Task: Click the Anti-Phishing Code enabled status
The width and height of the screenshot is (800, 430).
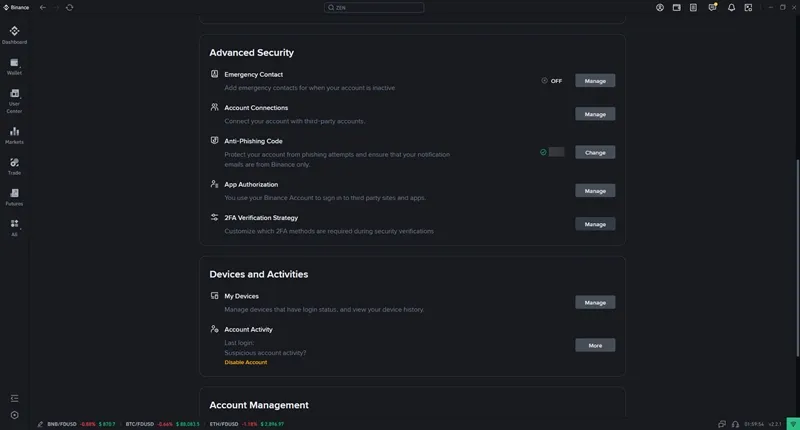Action: click(551, 152)
